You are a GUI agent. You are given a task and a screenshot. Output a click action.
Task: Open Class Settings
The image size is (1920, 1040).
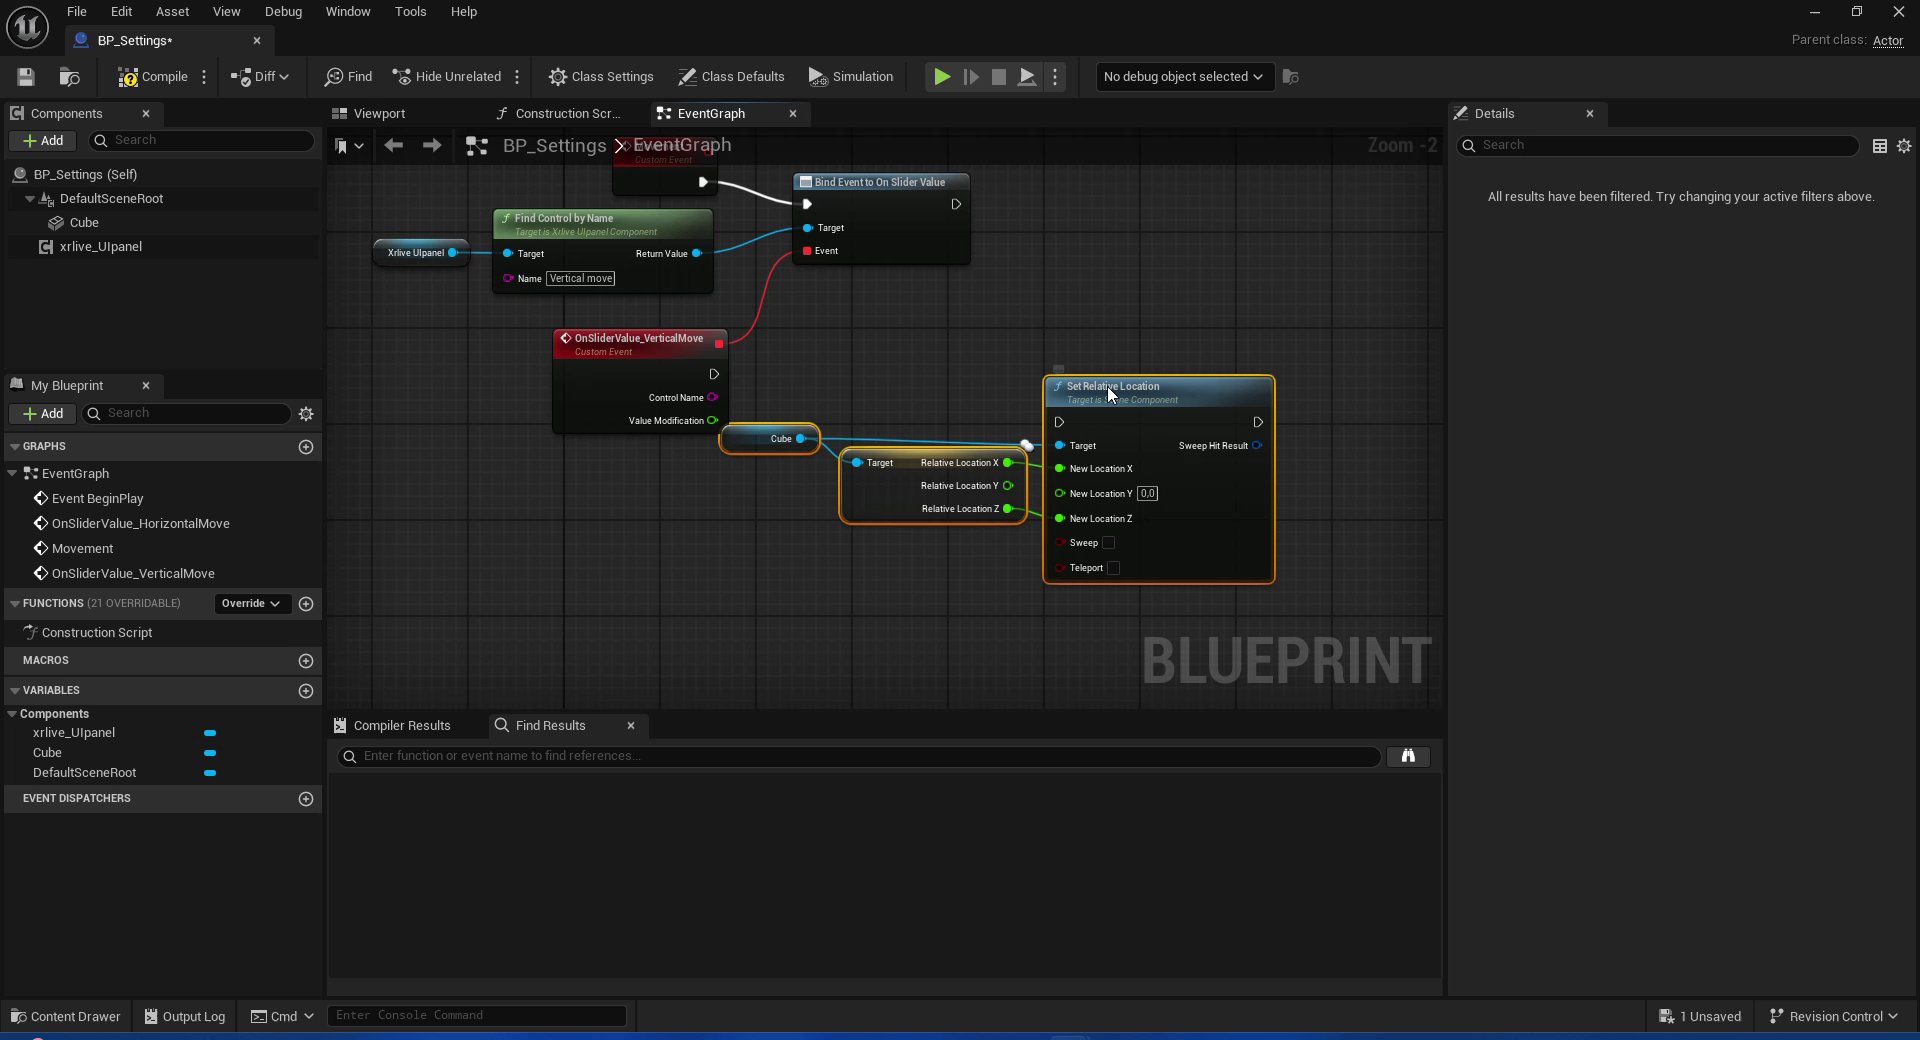[x=600, y=77]
